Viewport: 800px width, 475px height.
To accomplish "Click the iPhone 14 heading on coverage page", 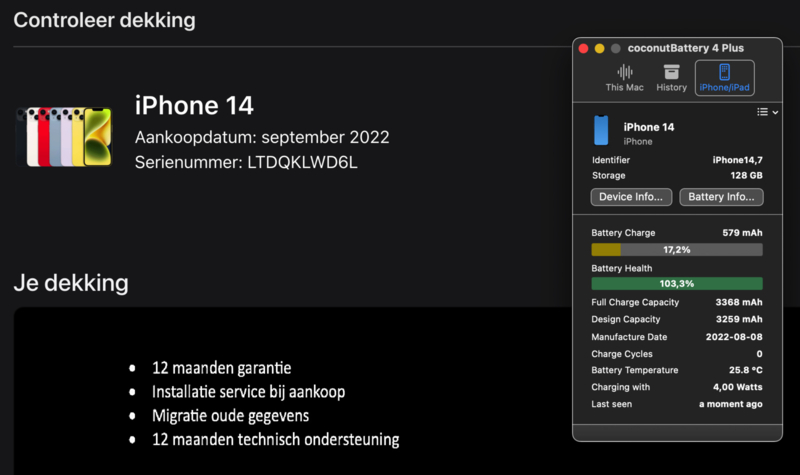I will (x=194, y=106).
